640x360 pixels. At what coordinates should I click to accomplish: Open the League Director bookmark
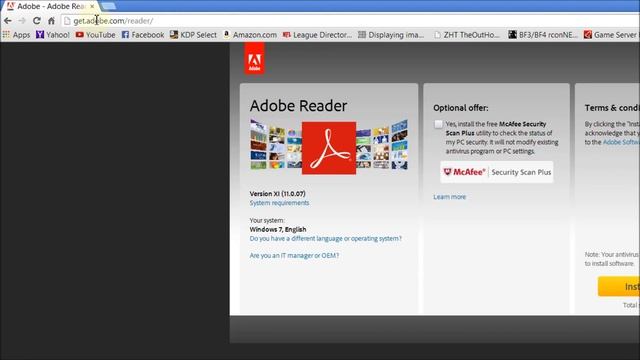point(317,35)
